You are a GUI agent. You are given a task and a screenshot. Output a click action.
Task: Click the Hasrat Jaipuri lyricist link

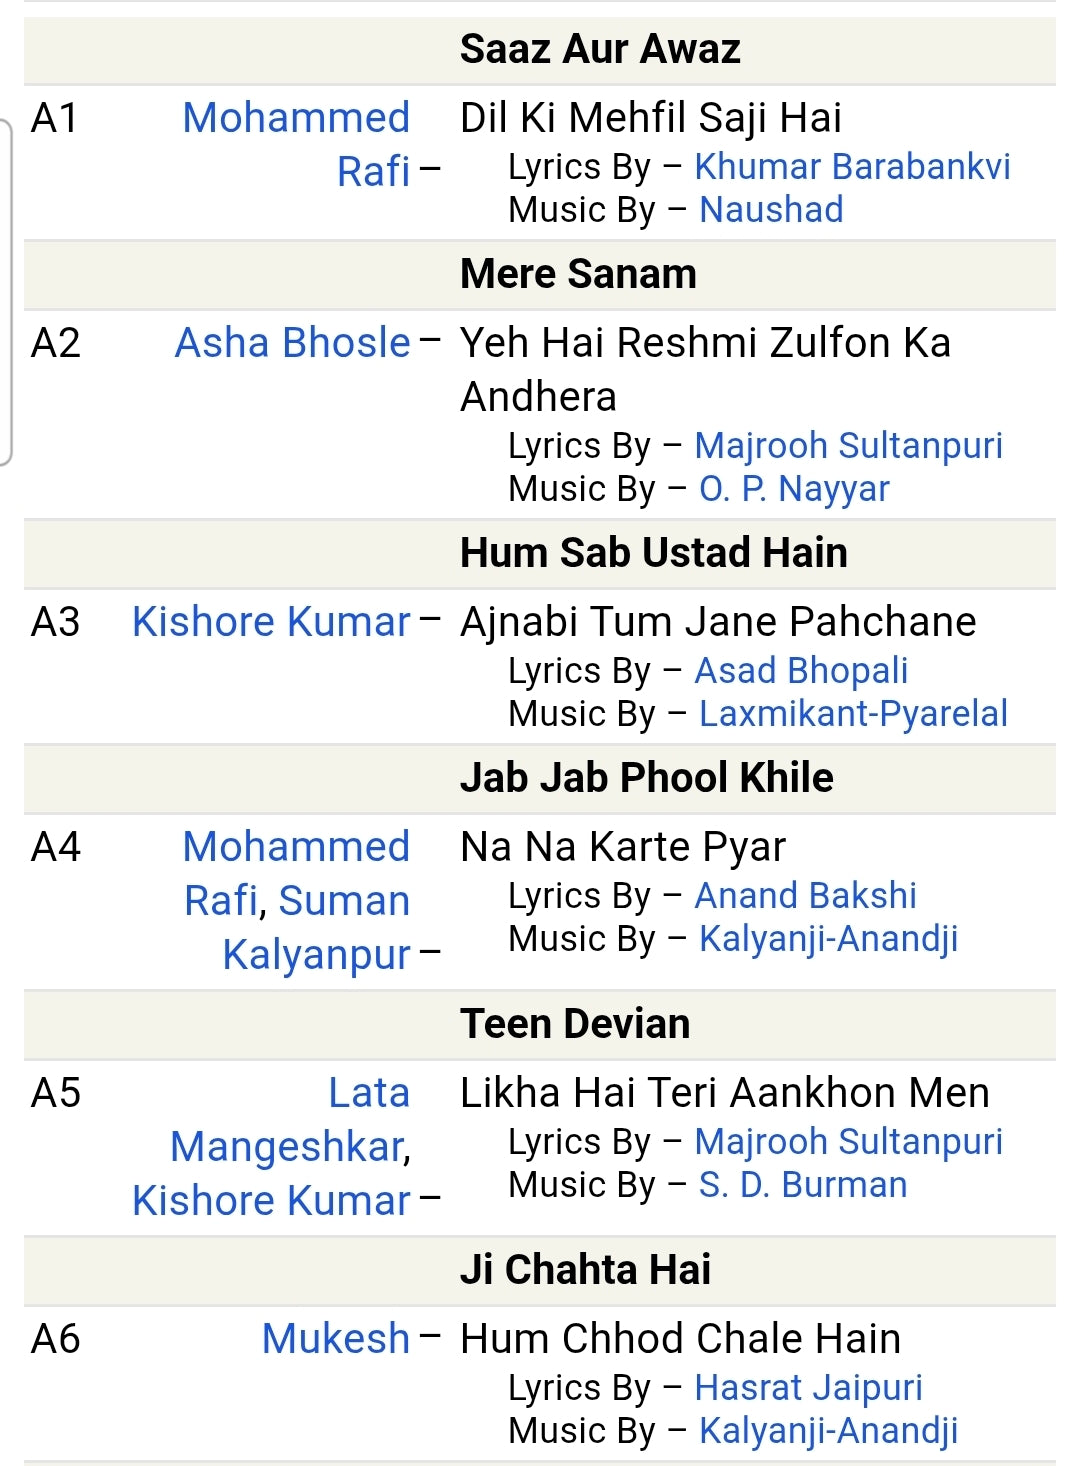coord(808,1388)
